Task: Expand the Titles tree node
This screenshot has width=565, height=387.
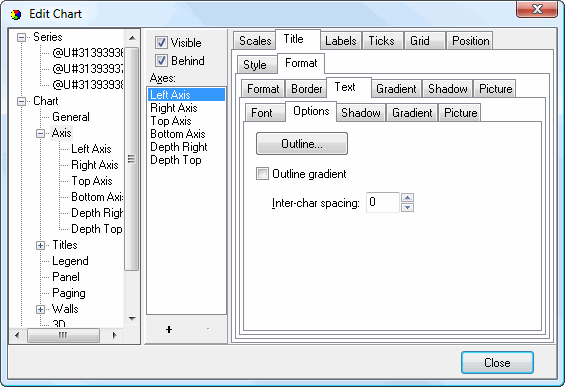Action: 40,245
